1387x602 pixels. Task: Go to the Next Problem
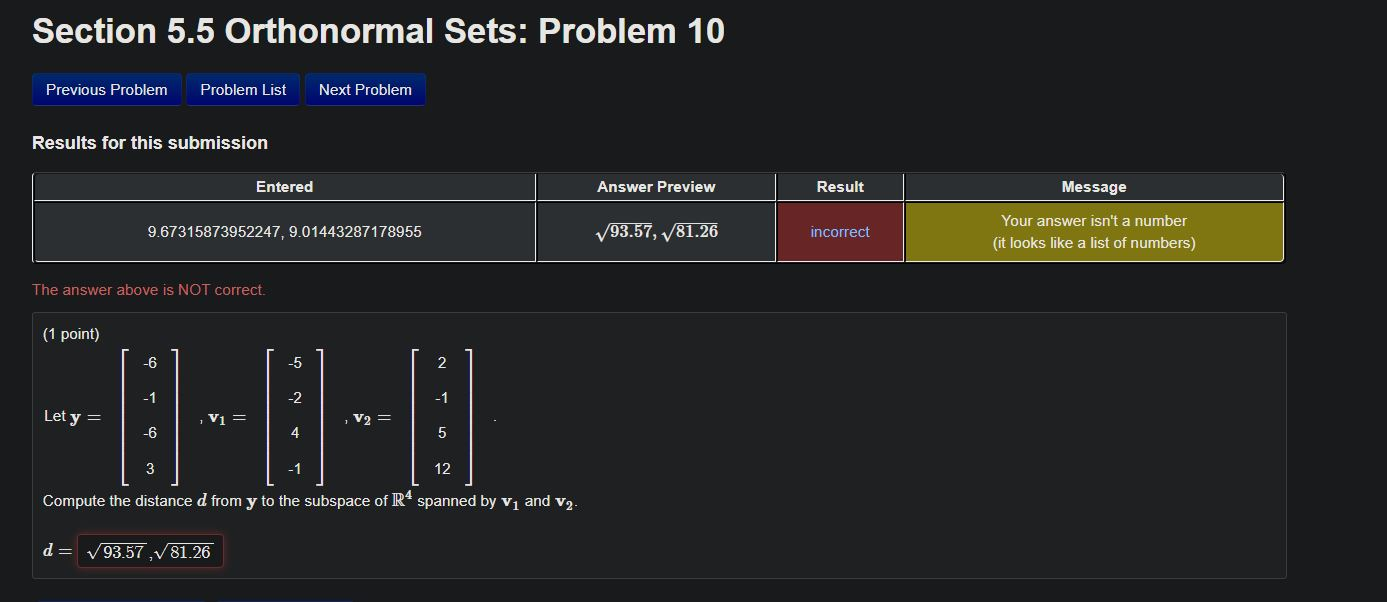click(x=365, y=89)
